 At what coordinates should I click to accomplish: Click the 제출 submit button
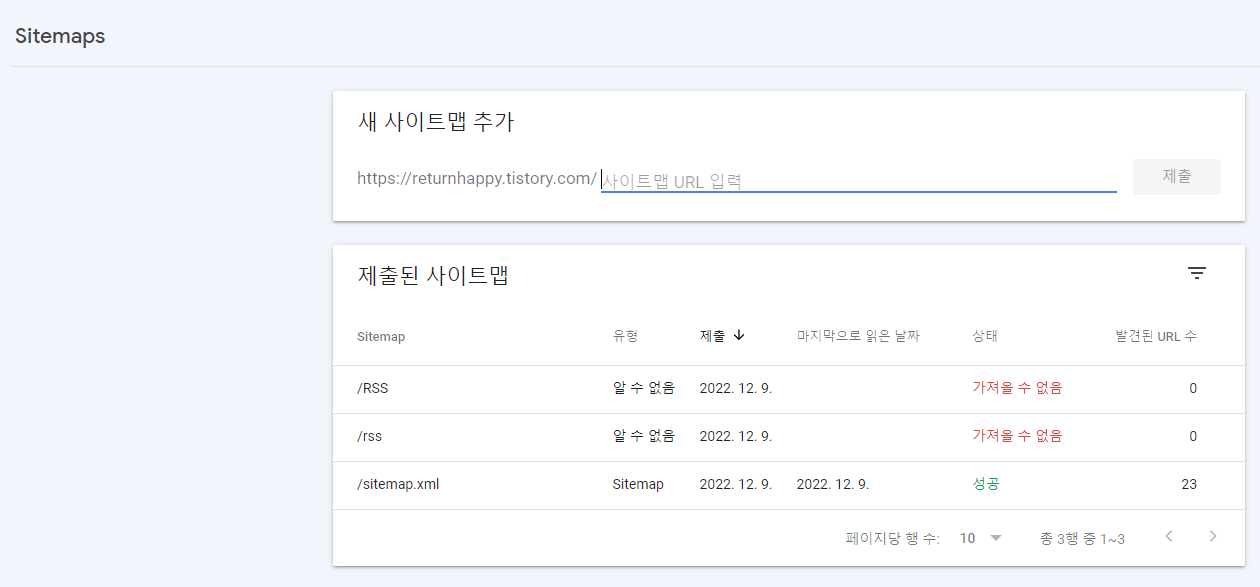click(x=1177, y=177)
